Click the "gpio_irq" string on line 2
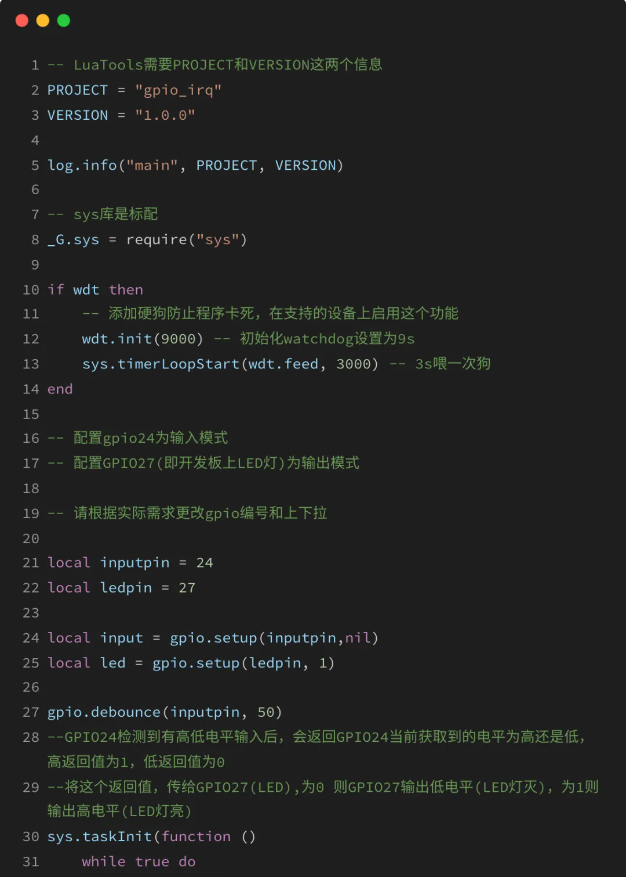The width and height of the screenshot is (626, 877). click(178, 91)
